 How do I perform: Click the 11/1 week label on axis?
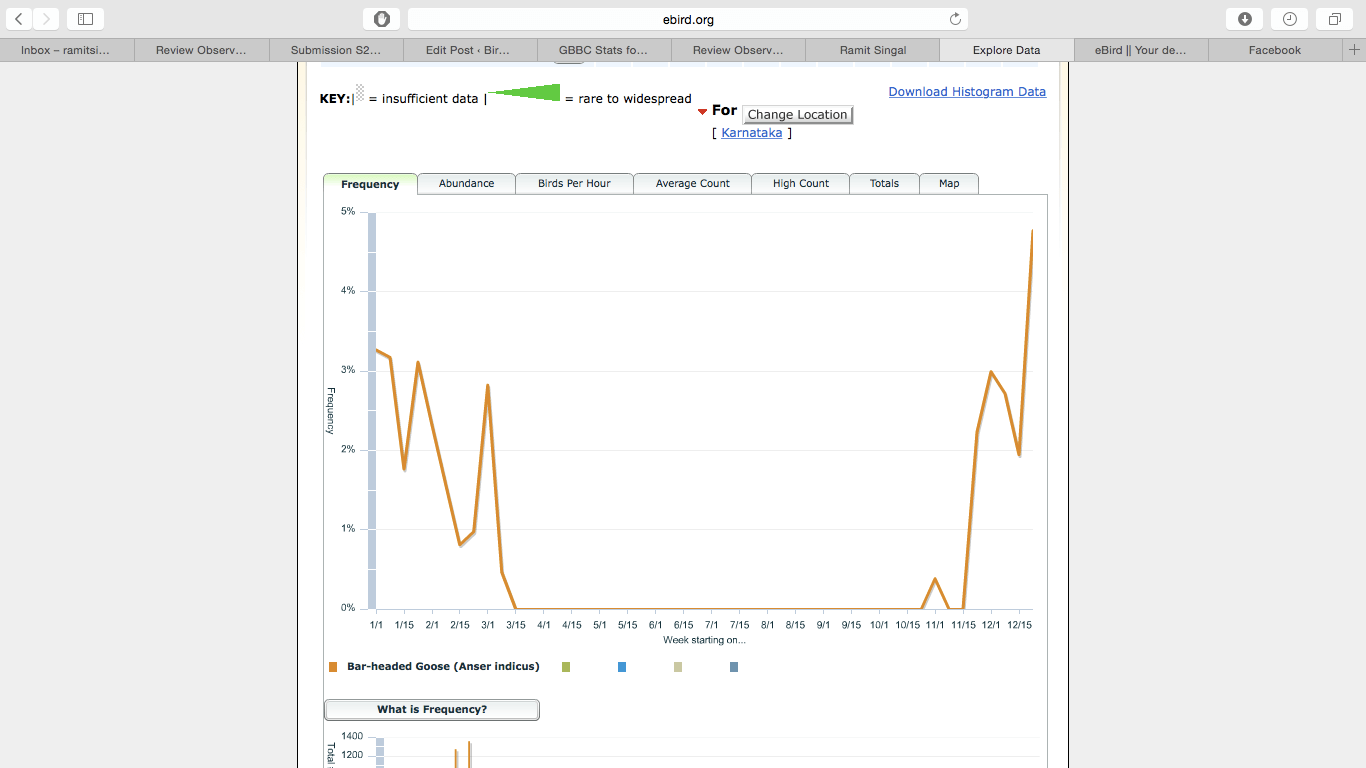[x=935, y=625]
